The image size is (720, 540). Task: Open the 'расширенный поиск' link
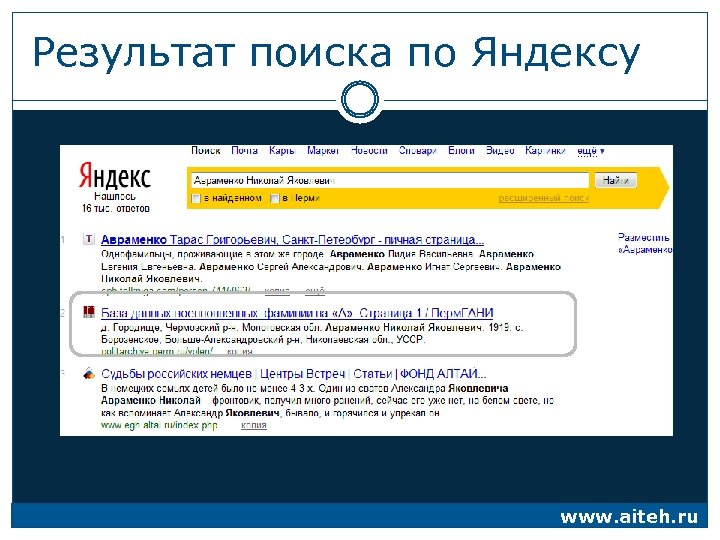coord(544,198)
